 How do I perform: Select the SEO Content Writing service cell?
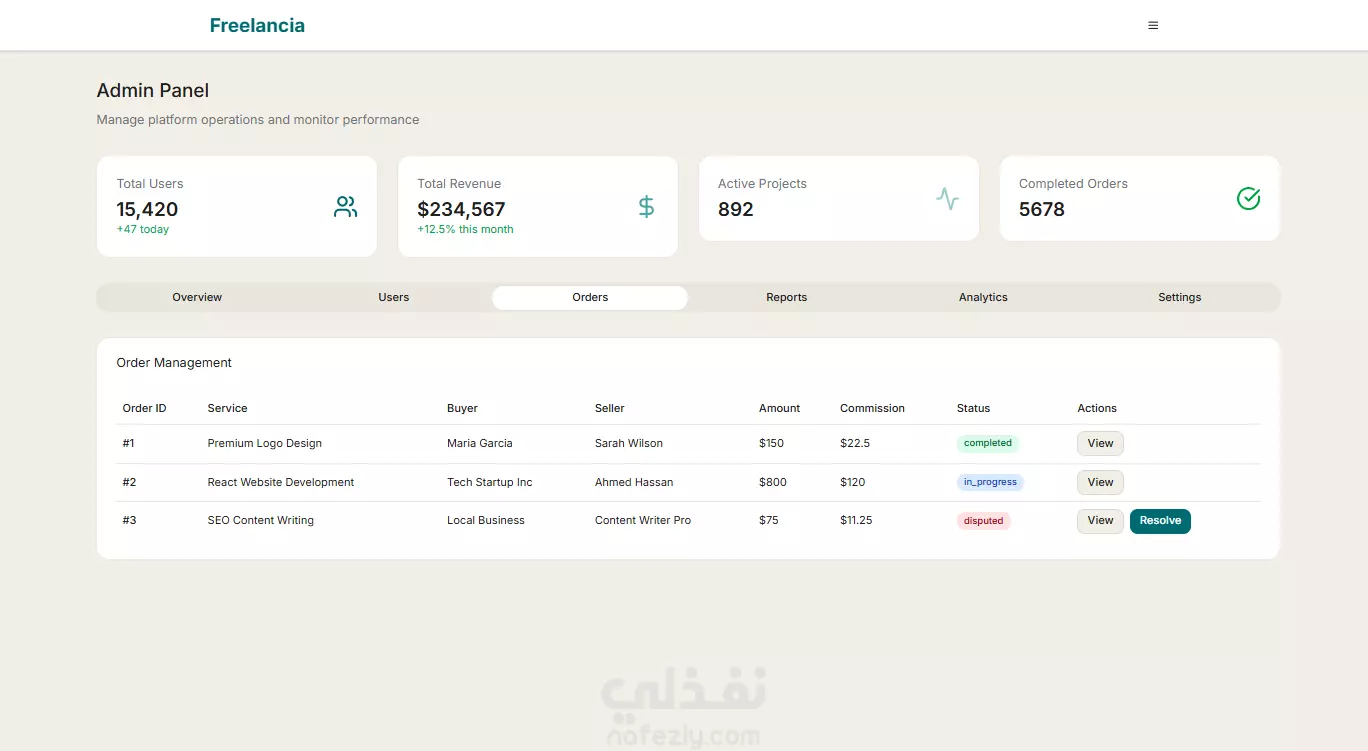click(x=260, y=521)
